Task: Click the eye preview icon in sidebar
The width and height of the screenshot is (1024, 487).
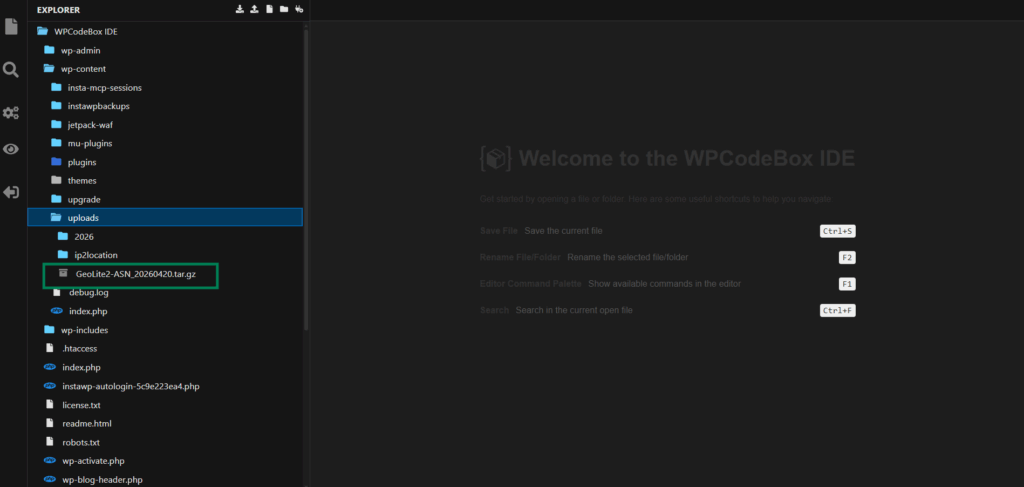Action: coord(10,149)
